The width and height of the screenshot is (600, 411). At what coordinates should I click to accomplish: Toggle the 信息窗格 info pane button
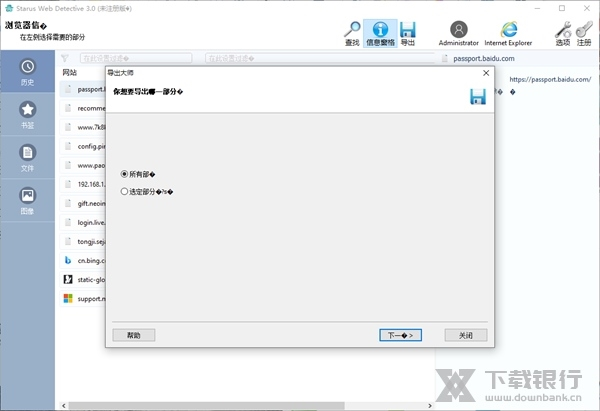tap(380, 33)
